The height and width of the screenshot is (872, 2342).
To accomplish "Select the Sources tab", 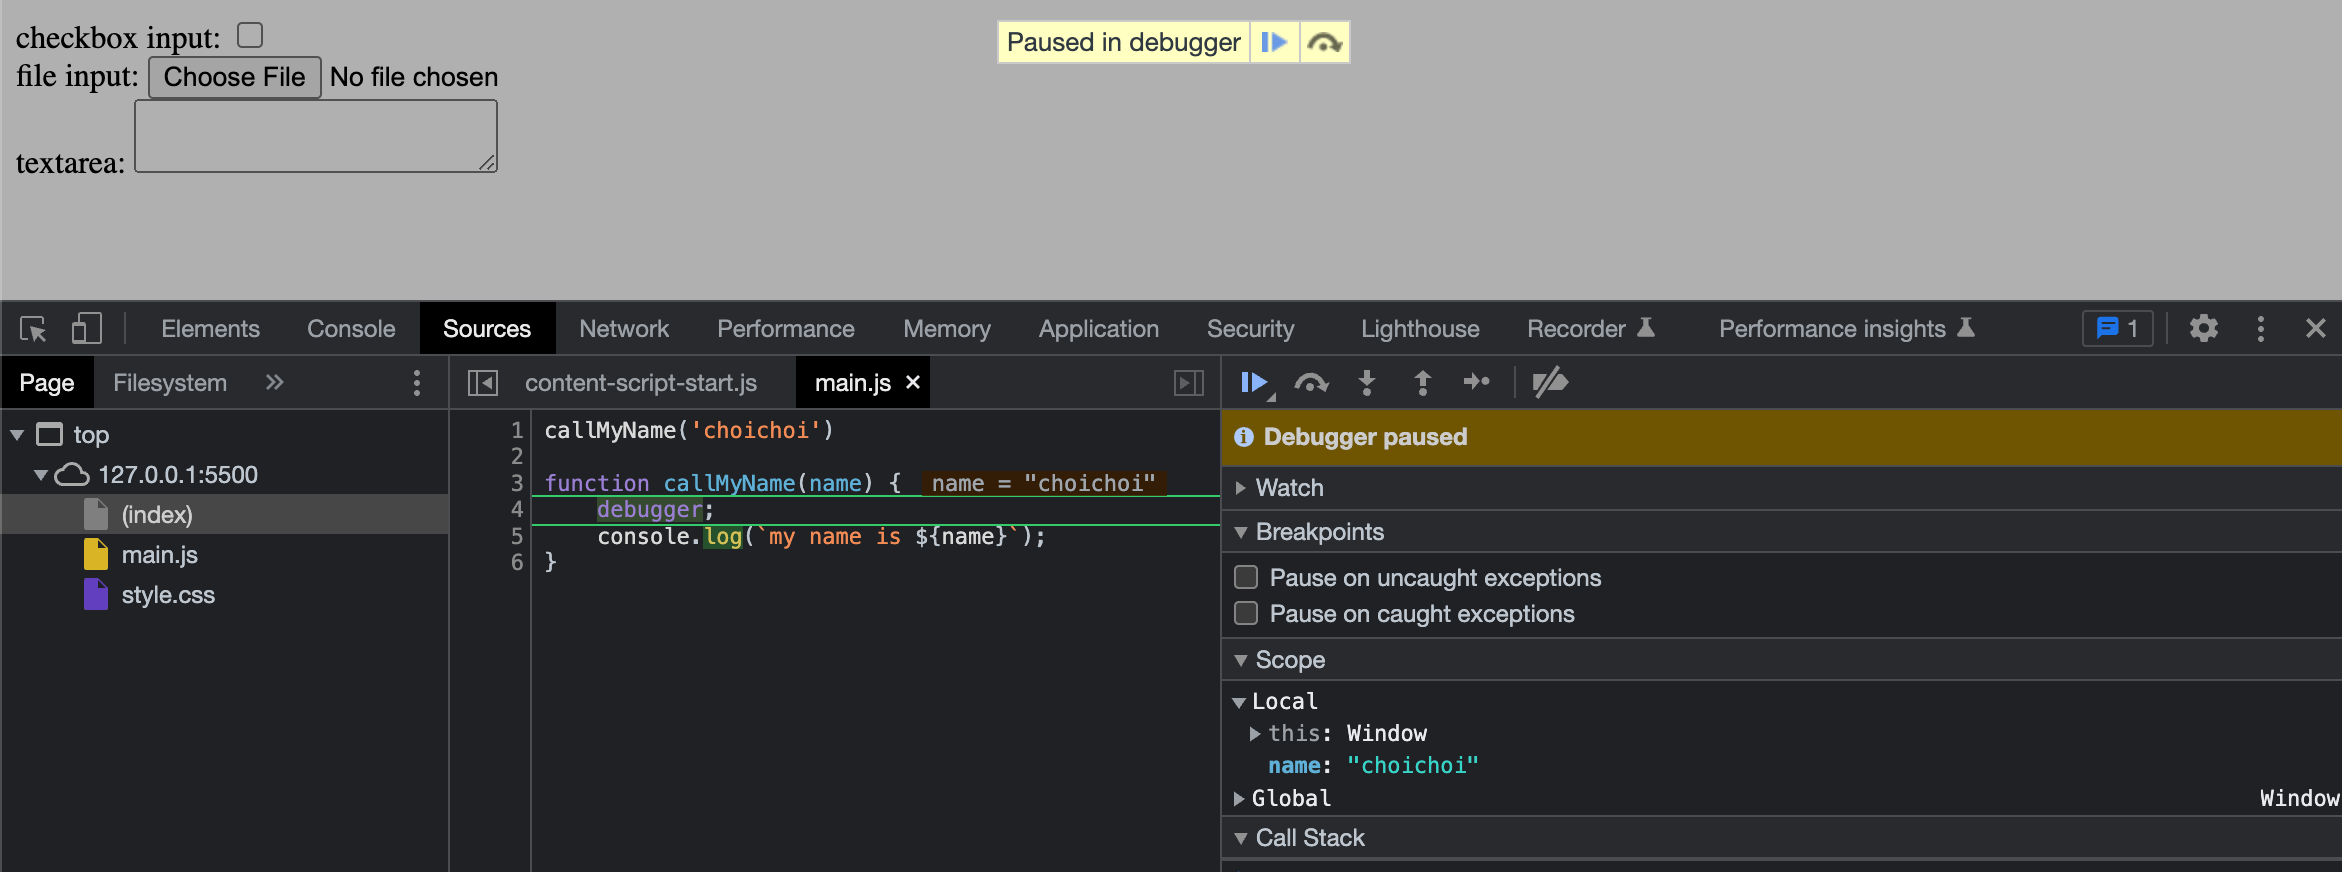I will [487, 329].
